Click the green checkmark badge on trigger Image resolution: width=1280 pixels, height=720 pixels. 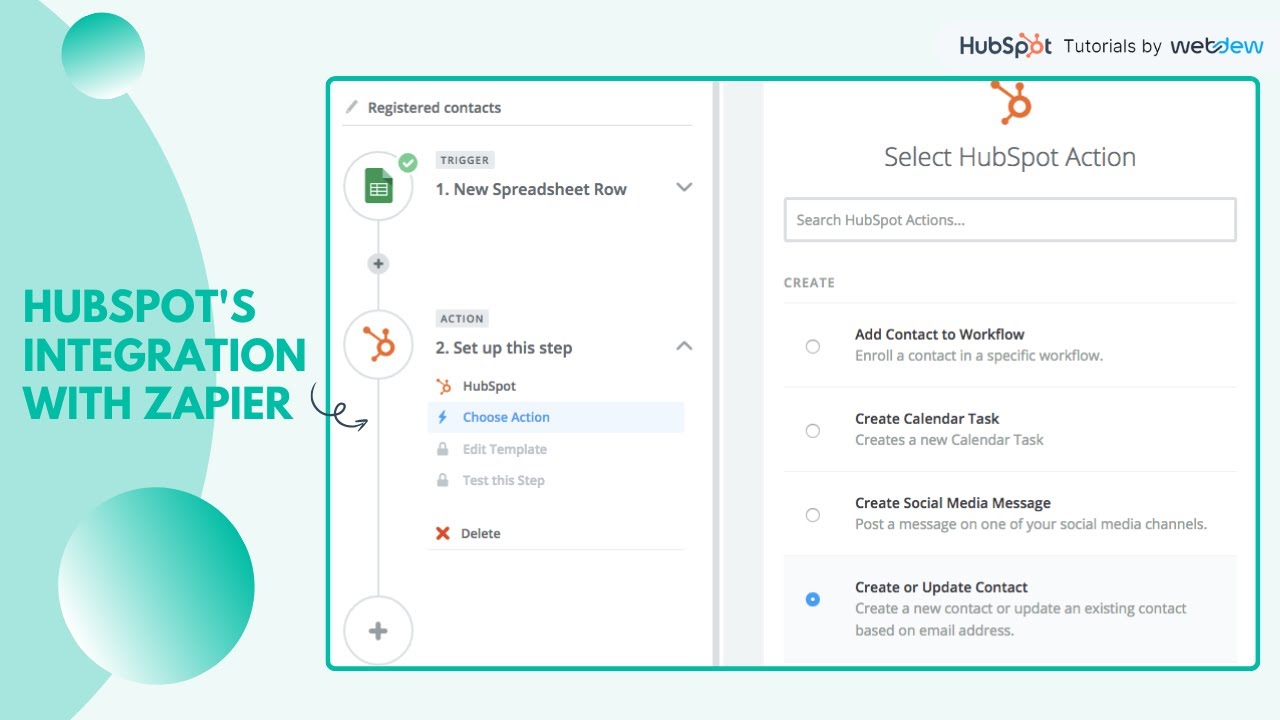(x=407, y=162)
